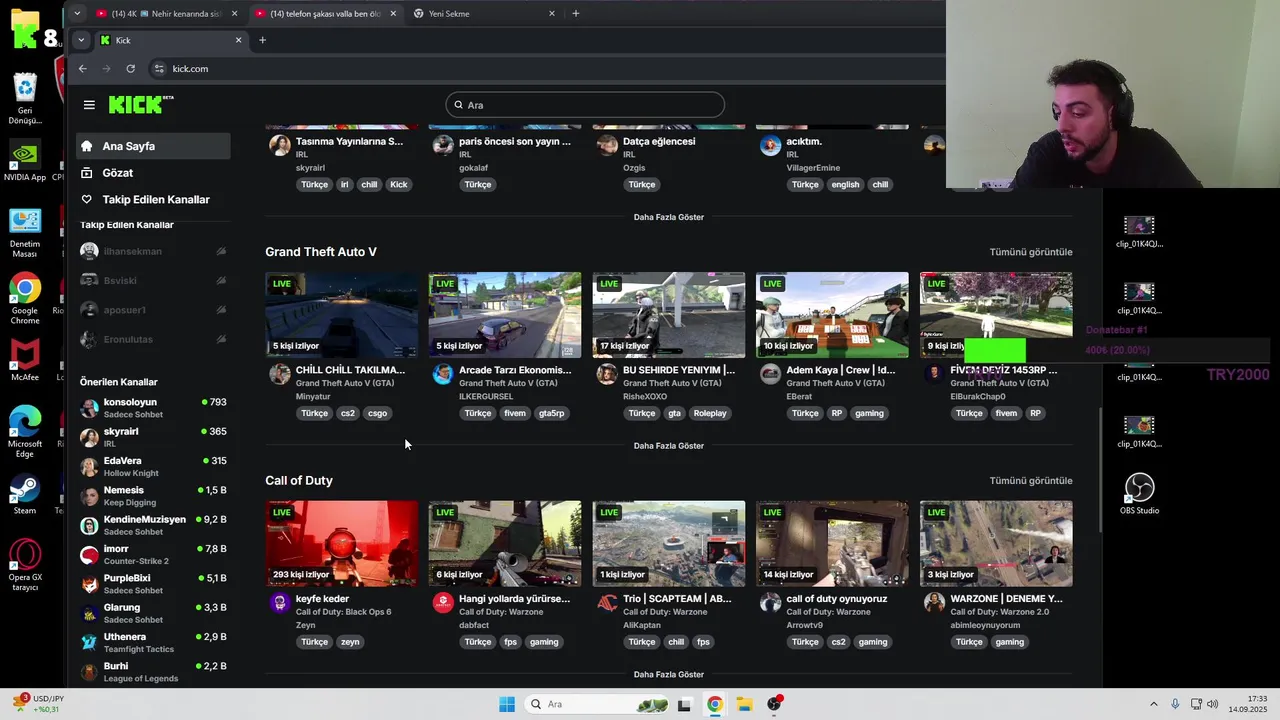Show more under the IRL section
The width and height of the screenshot is (1280, 720).
[668, 217]
